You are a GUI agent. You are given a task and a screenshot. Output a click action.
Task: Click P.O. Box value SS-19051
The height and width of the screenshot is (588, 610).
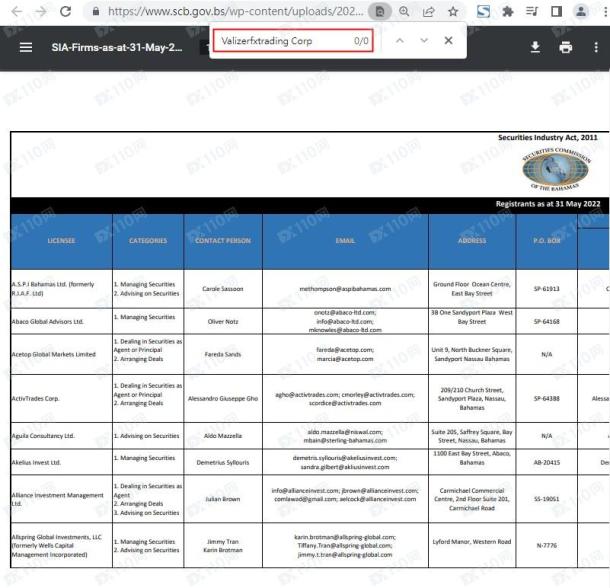pyautogui.click(x=547, y=499)
